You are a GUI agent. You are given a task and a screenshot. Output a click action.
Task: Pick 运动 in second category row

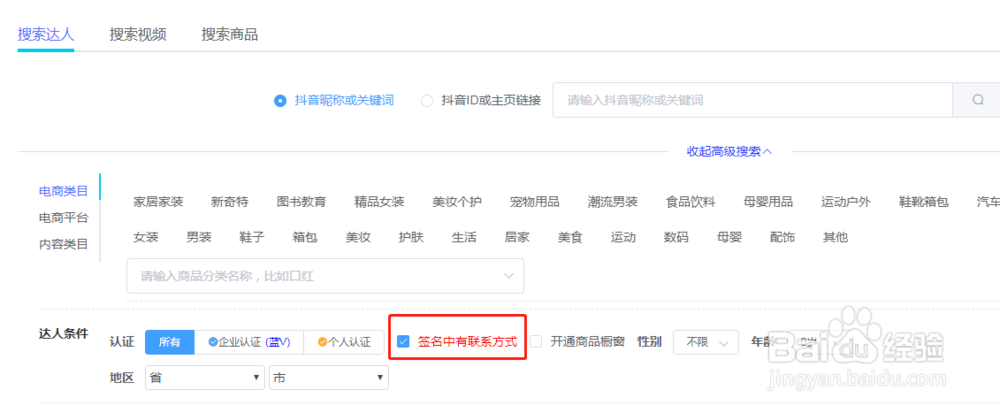(623, 237)
